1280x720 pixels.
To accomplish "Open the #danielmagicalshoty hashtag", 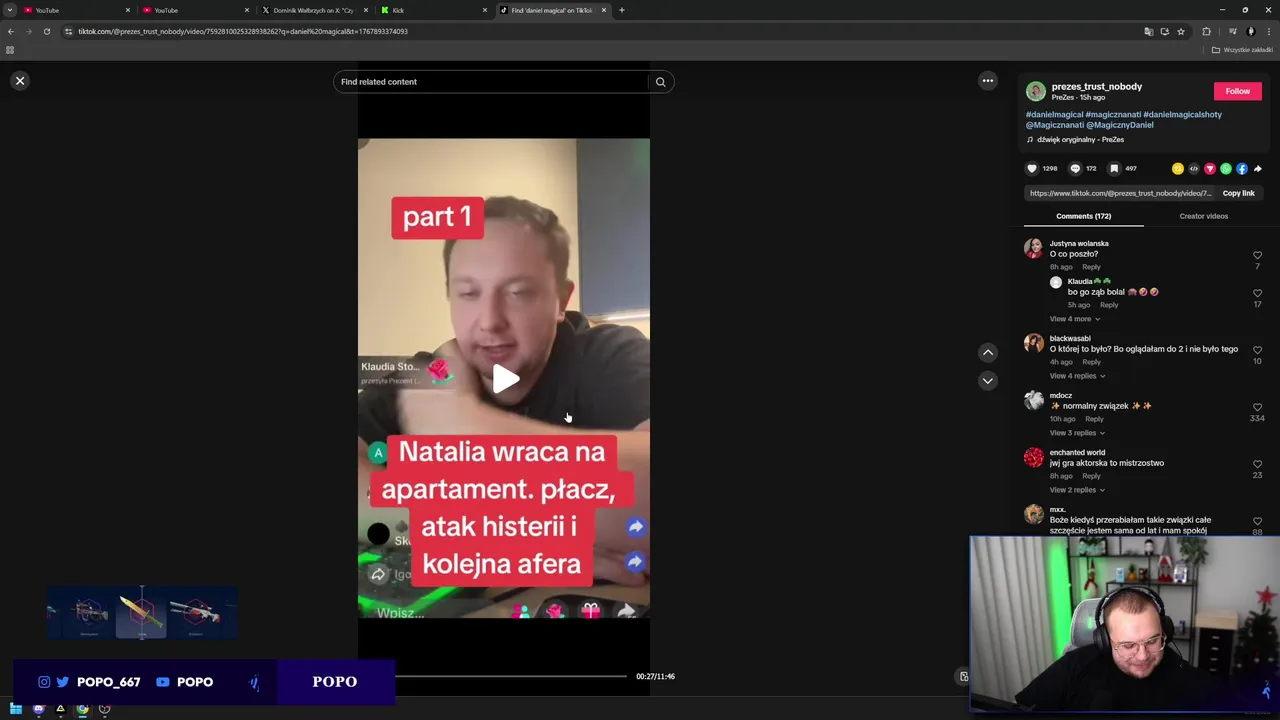I will 1182,114.
